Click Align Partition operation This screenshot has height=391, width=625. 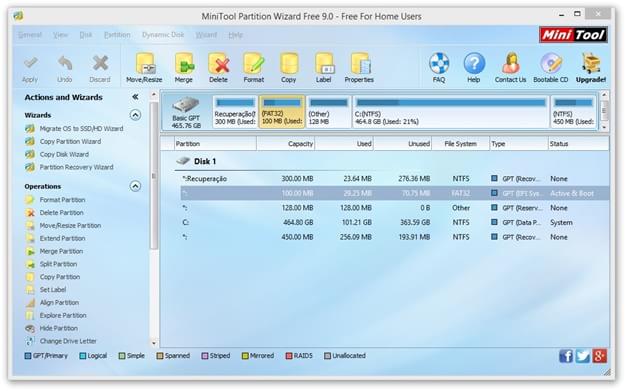(x=59, y=303)
